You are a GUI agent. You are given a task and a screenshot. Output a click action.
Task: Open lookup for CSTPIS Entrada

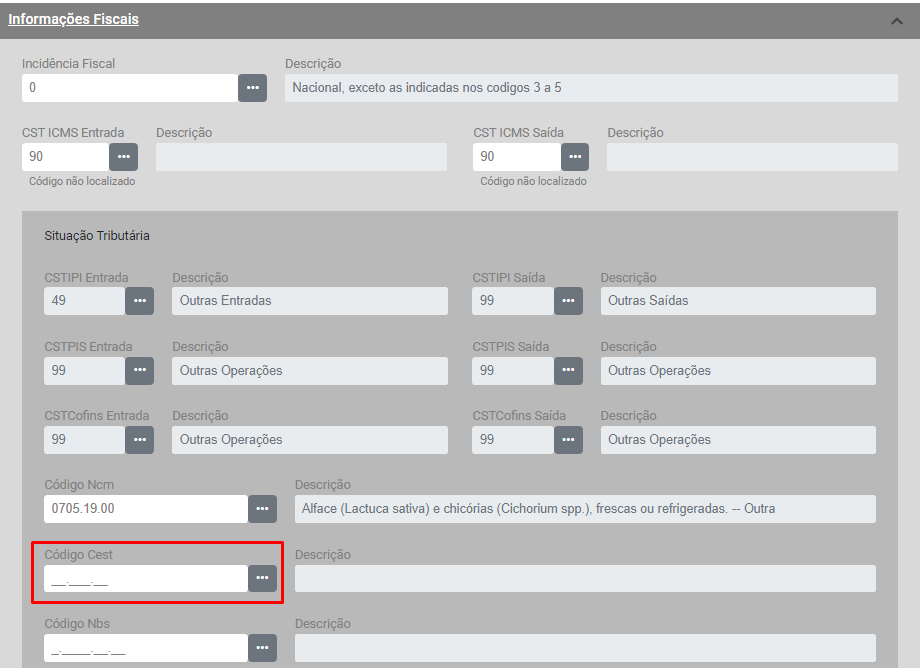[139, 371]
